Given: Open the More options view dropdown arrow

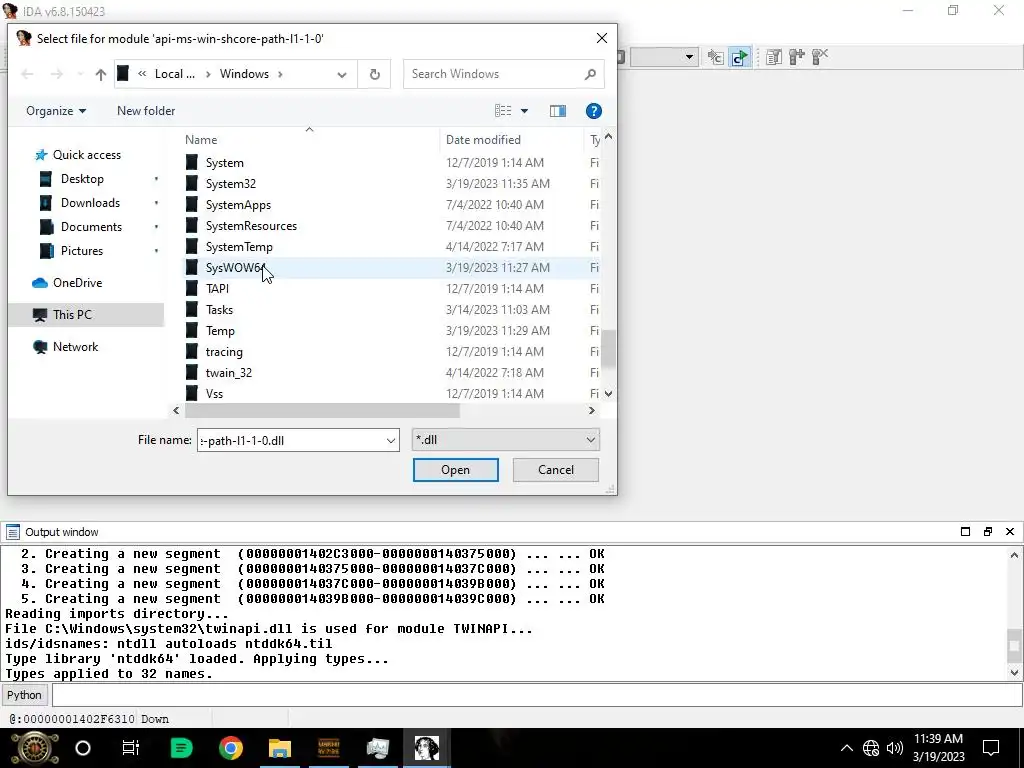Looking at the screenshot, I should [x=524, y=111].
